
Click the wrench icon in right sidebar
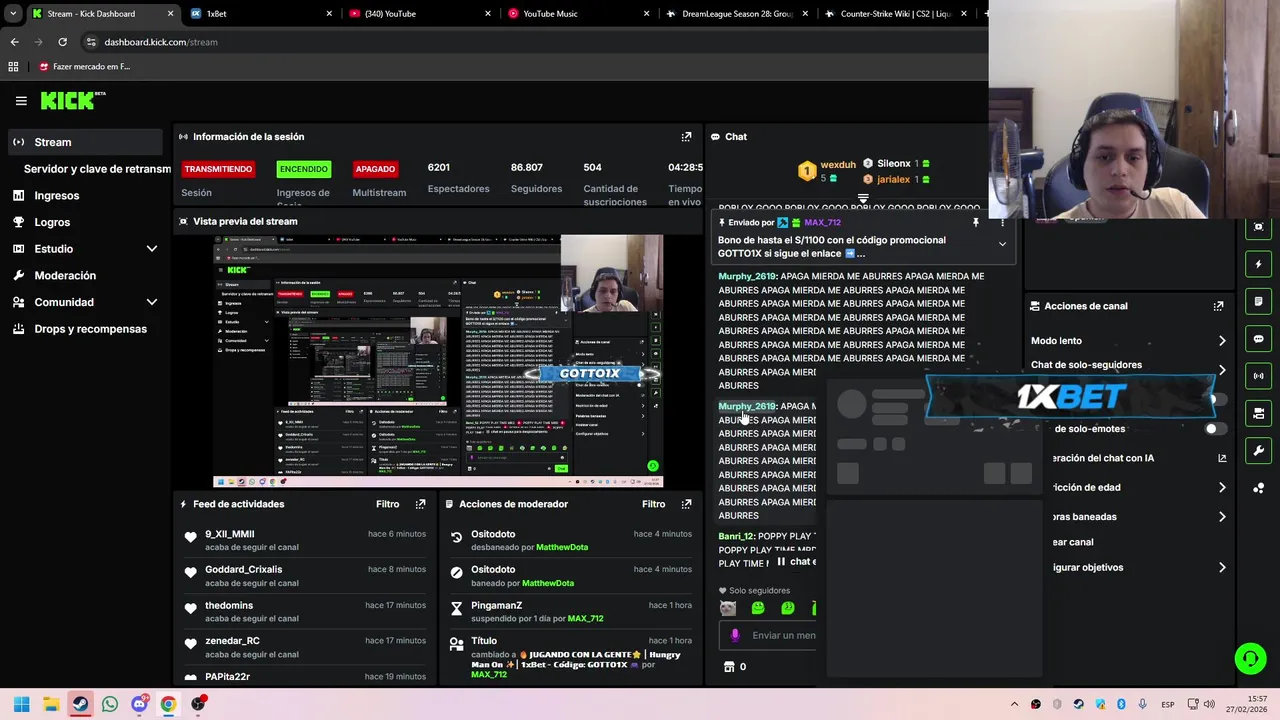coord(1258,451)
